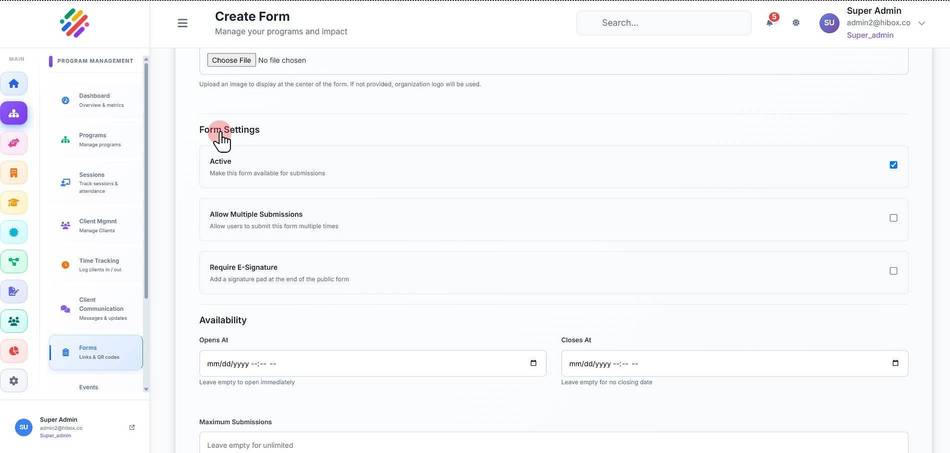Click the Choose File button
This screenshot has width=950, height=453.
point(231,61)
